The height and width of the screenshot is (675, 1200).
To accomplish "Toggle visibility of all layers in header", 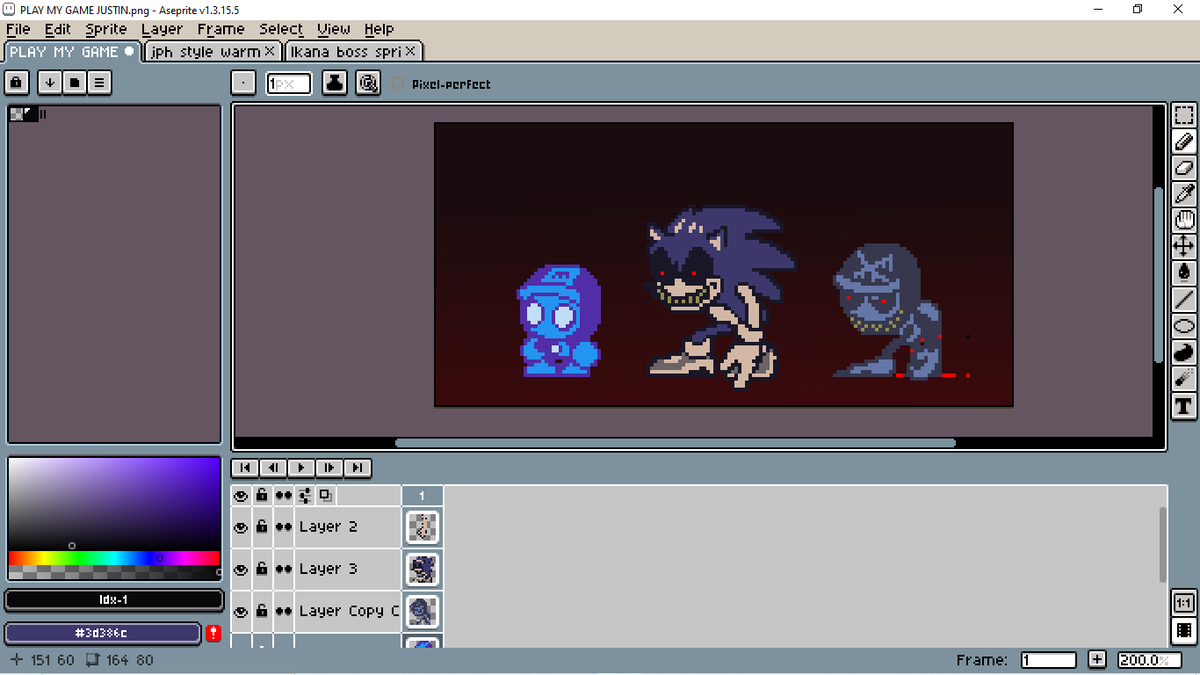I will 240,495.
